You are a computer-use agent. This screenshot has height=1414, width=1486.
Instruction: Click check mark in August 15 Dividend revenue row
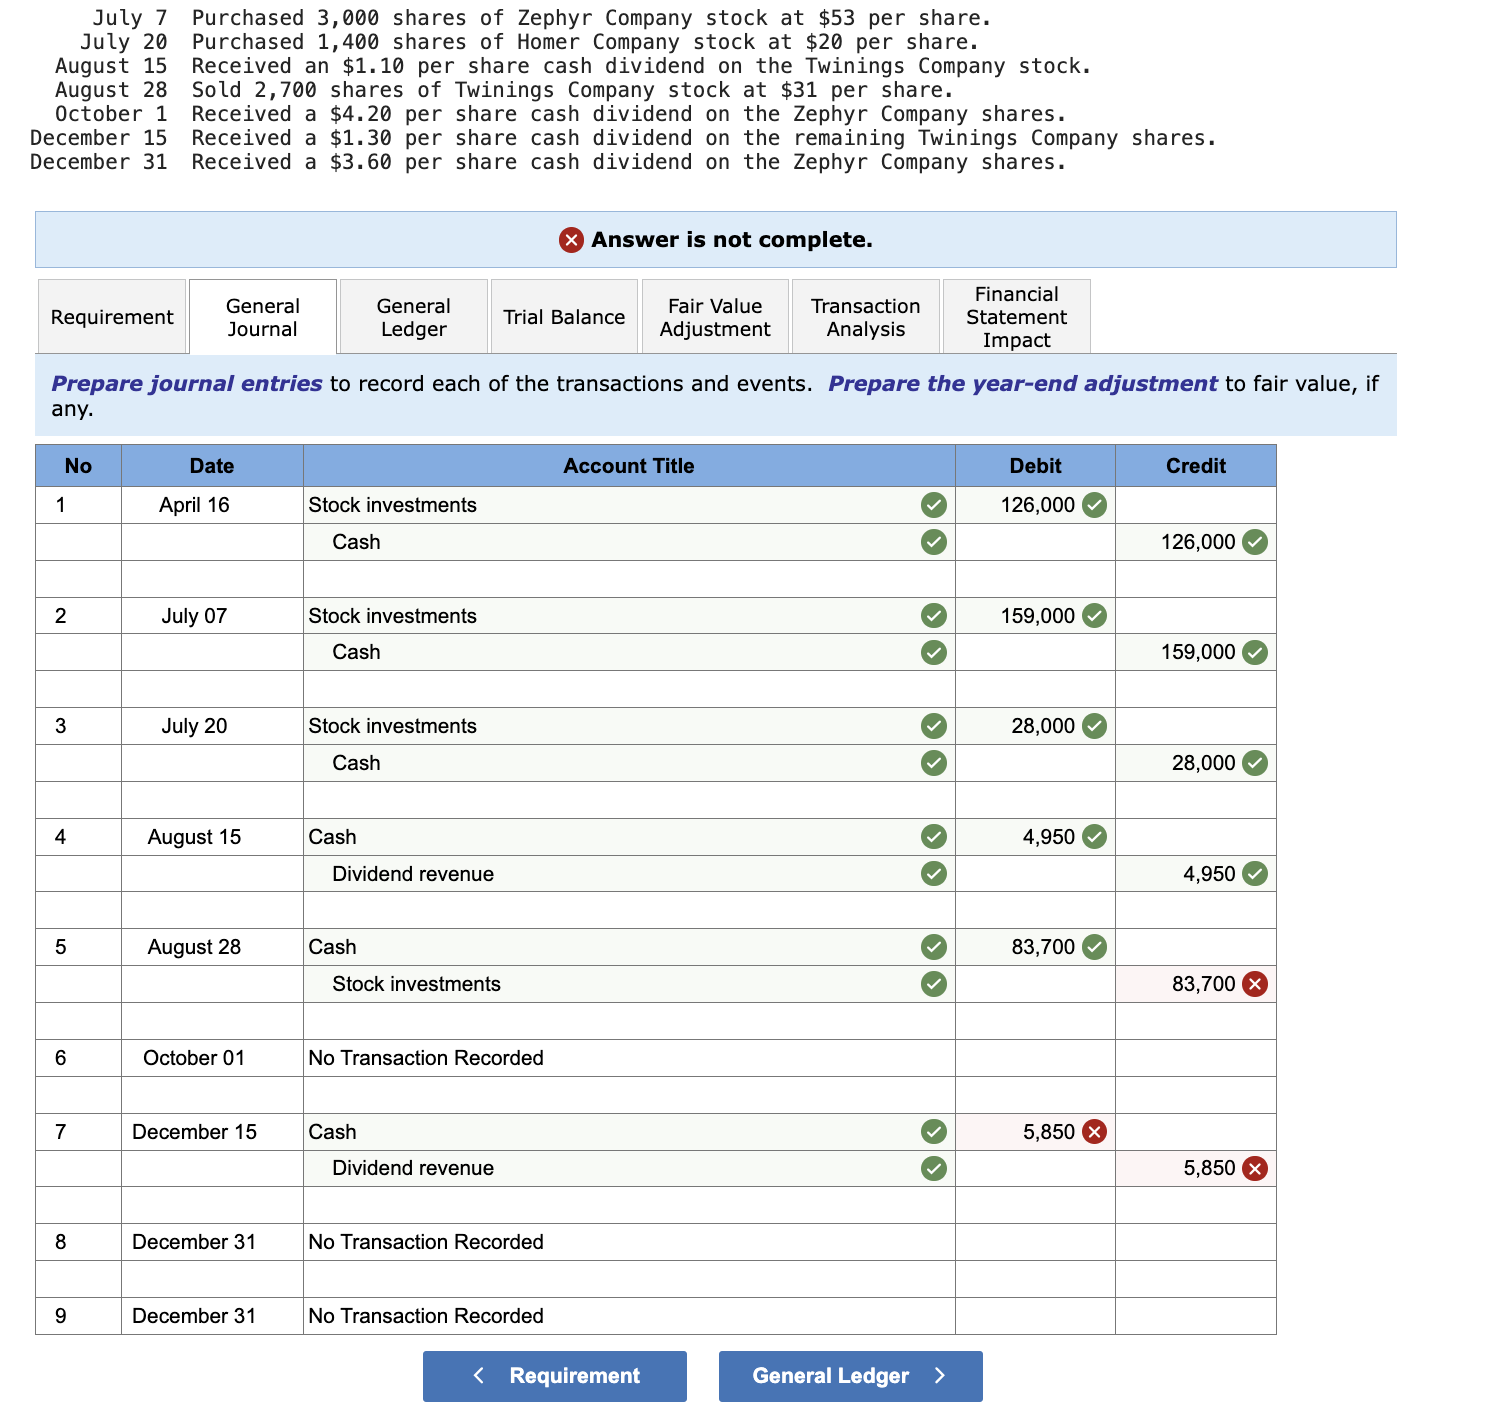click(x=934, y=874)
